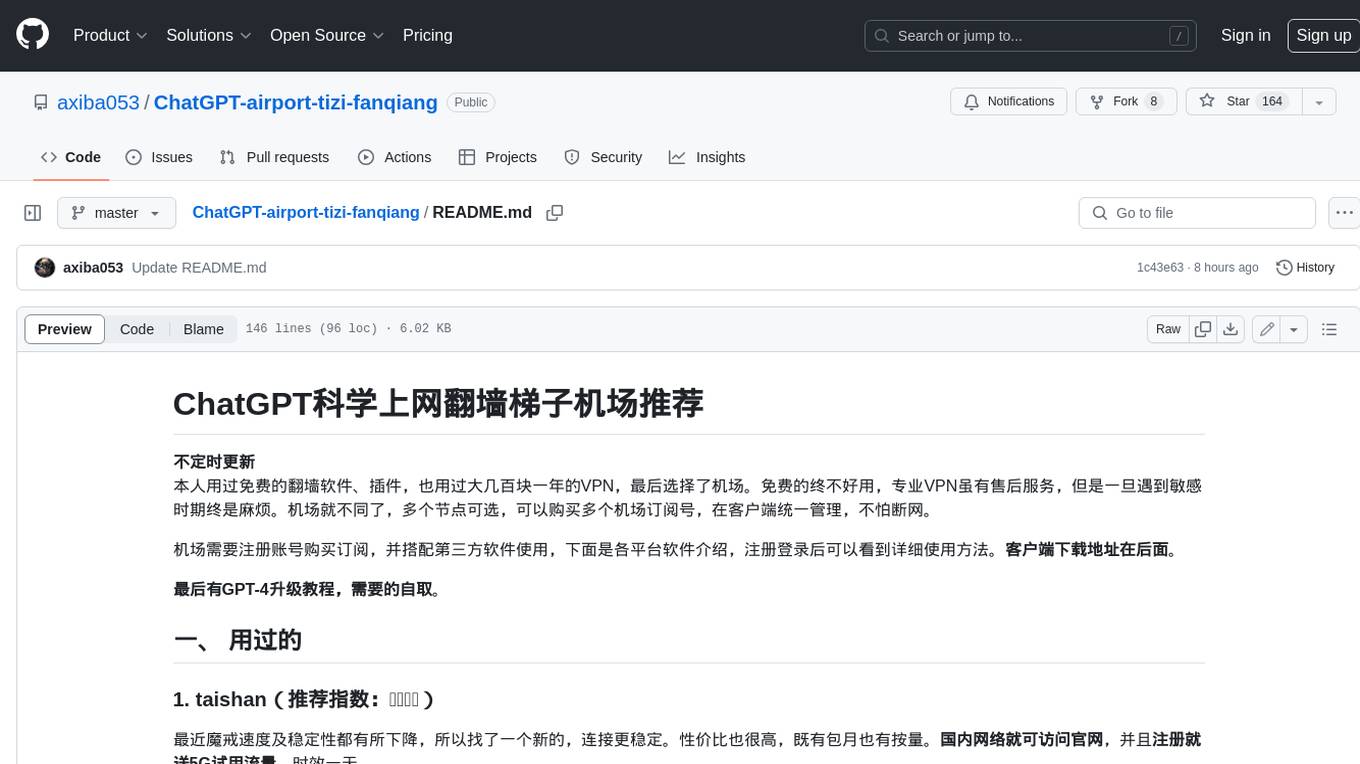Open the Raw file view
The image size is (1360, 764).
1168,329
